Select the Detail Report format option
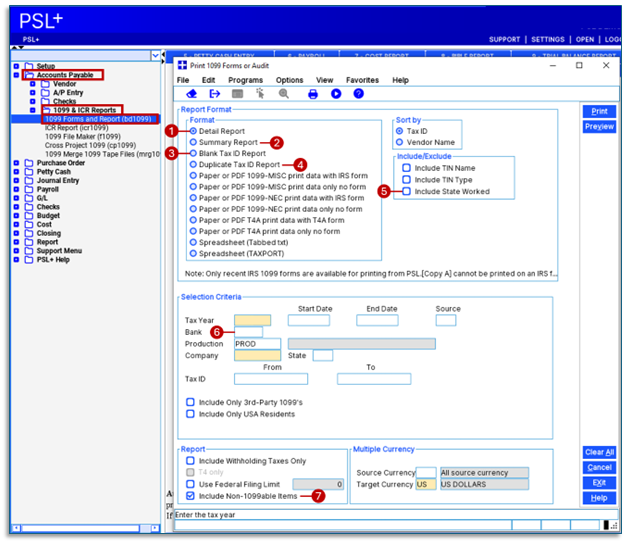This screenshot has width=626, height=542. pos(193,131)
